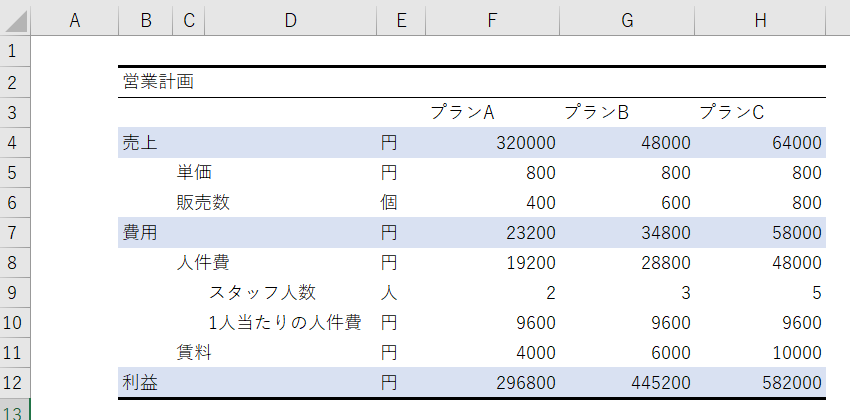This screenshot has width=850, height=420.
Task: Click the 費用 label cell
Action: (140, 232)
